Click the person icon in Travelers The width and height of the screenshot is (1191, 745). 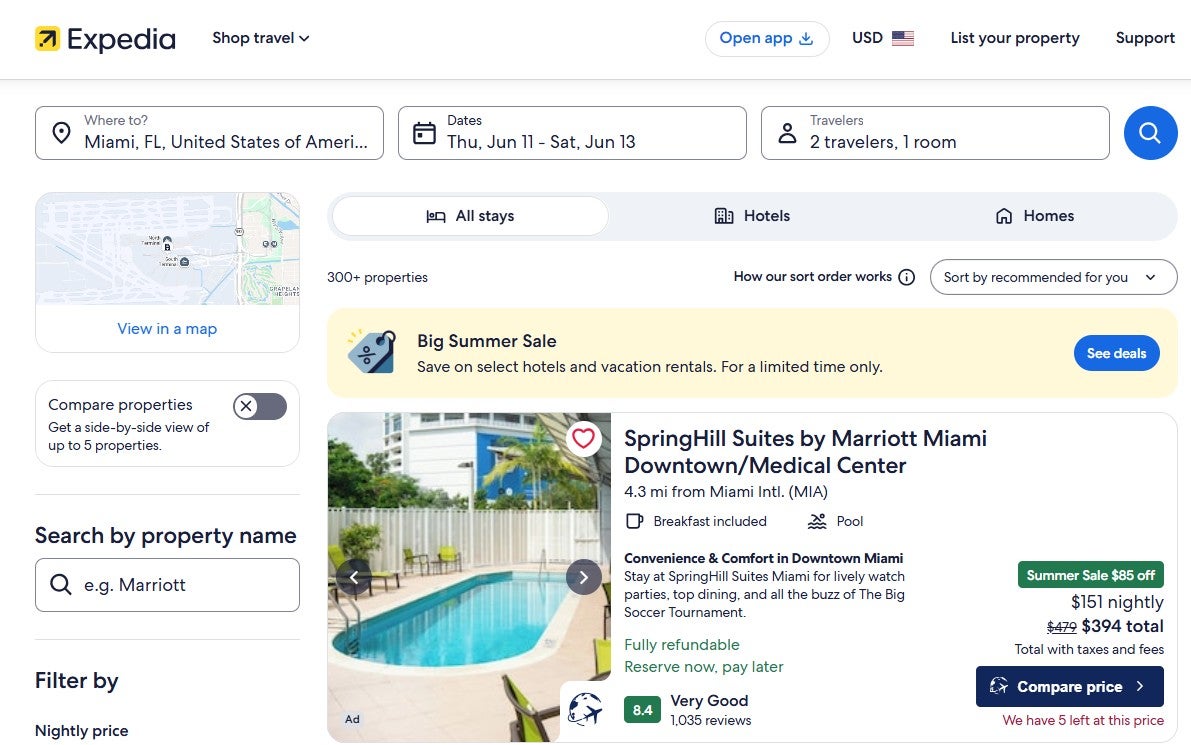click(x=788, y=133)
